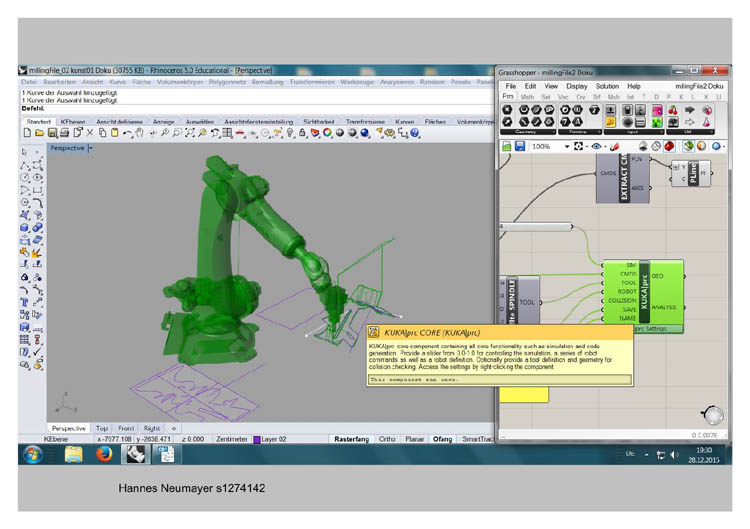Viewport: 750px width, 529px height.
Task: Select the Polyline tool in left toolbar
Action: [25, 165]
